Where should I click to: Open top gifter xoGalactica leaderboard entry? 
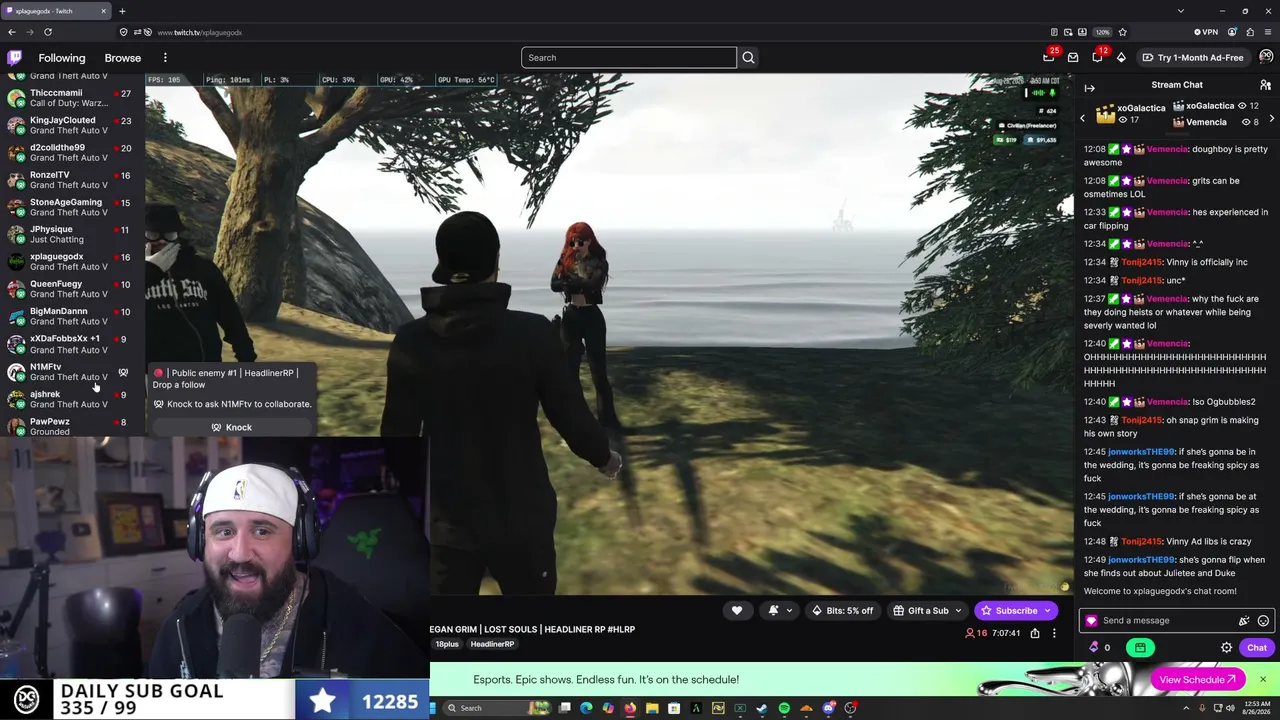1131,114
